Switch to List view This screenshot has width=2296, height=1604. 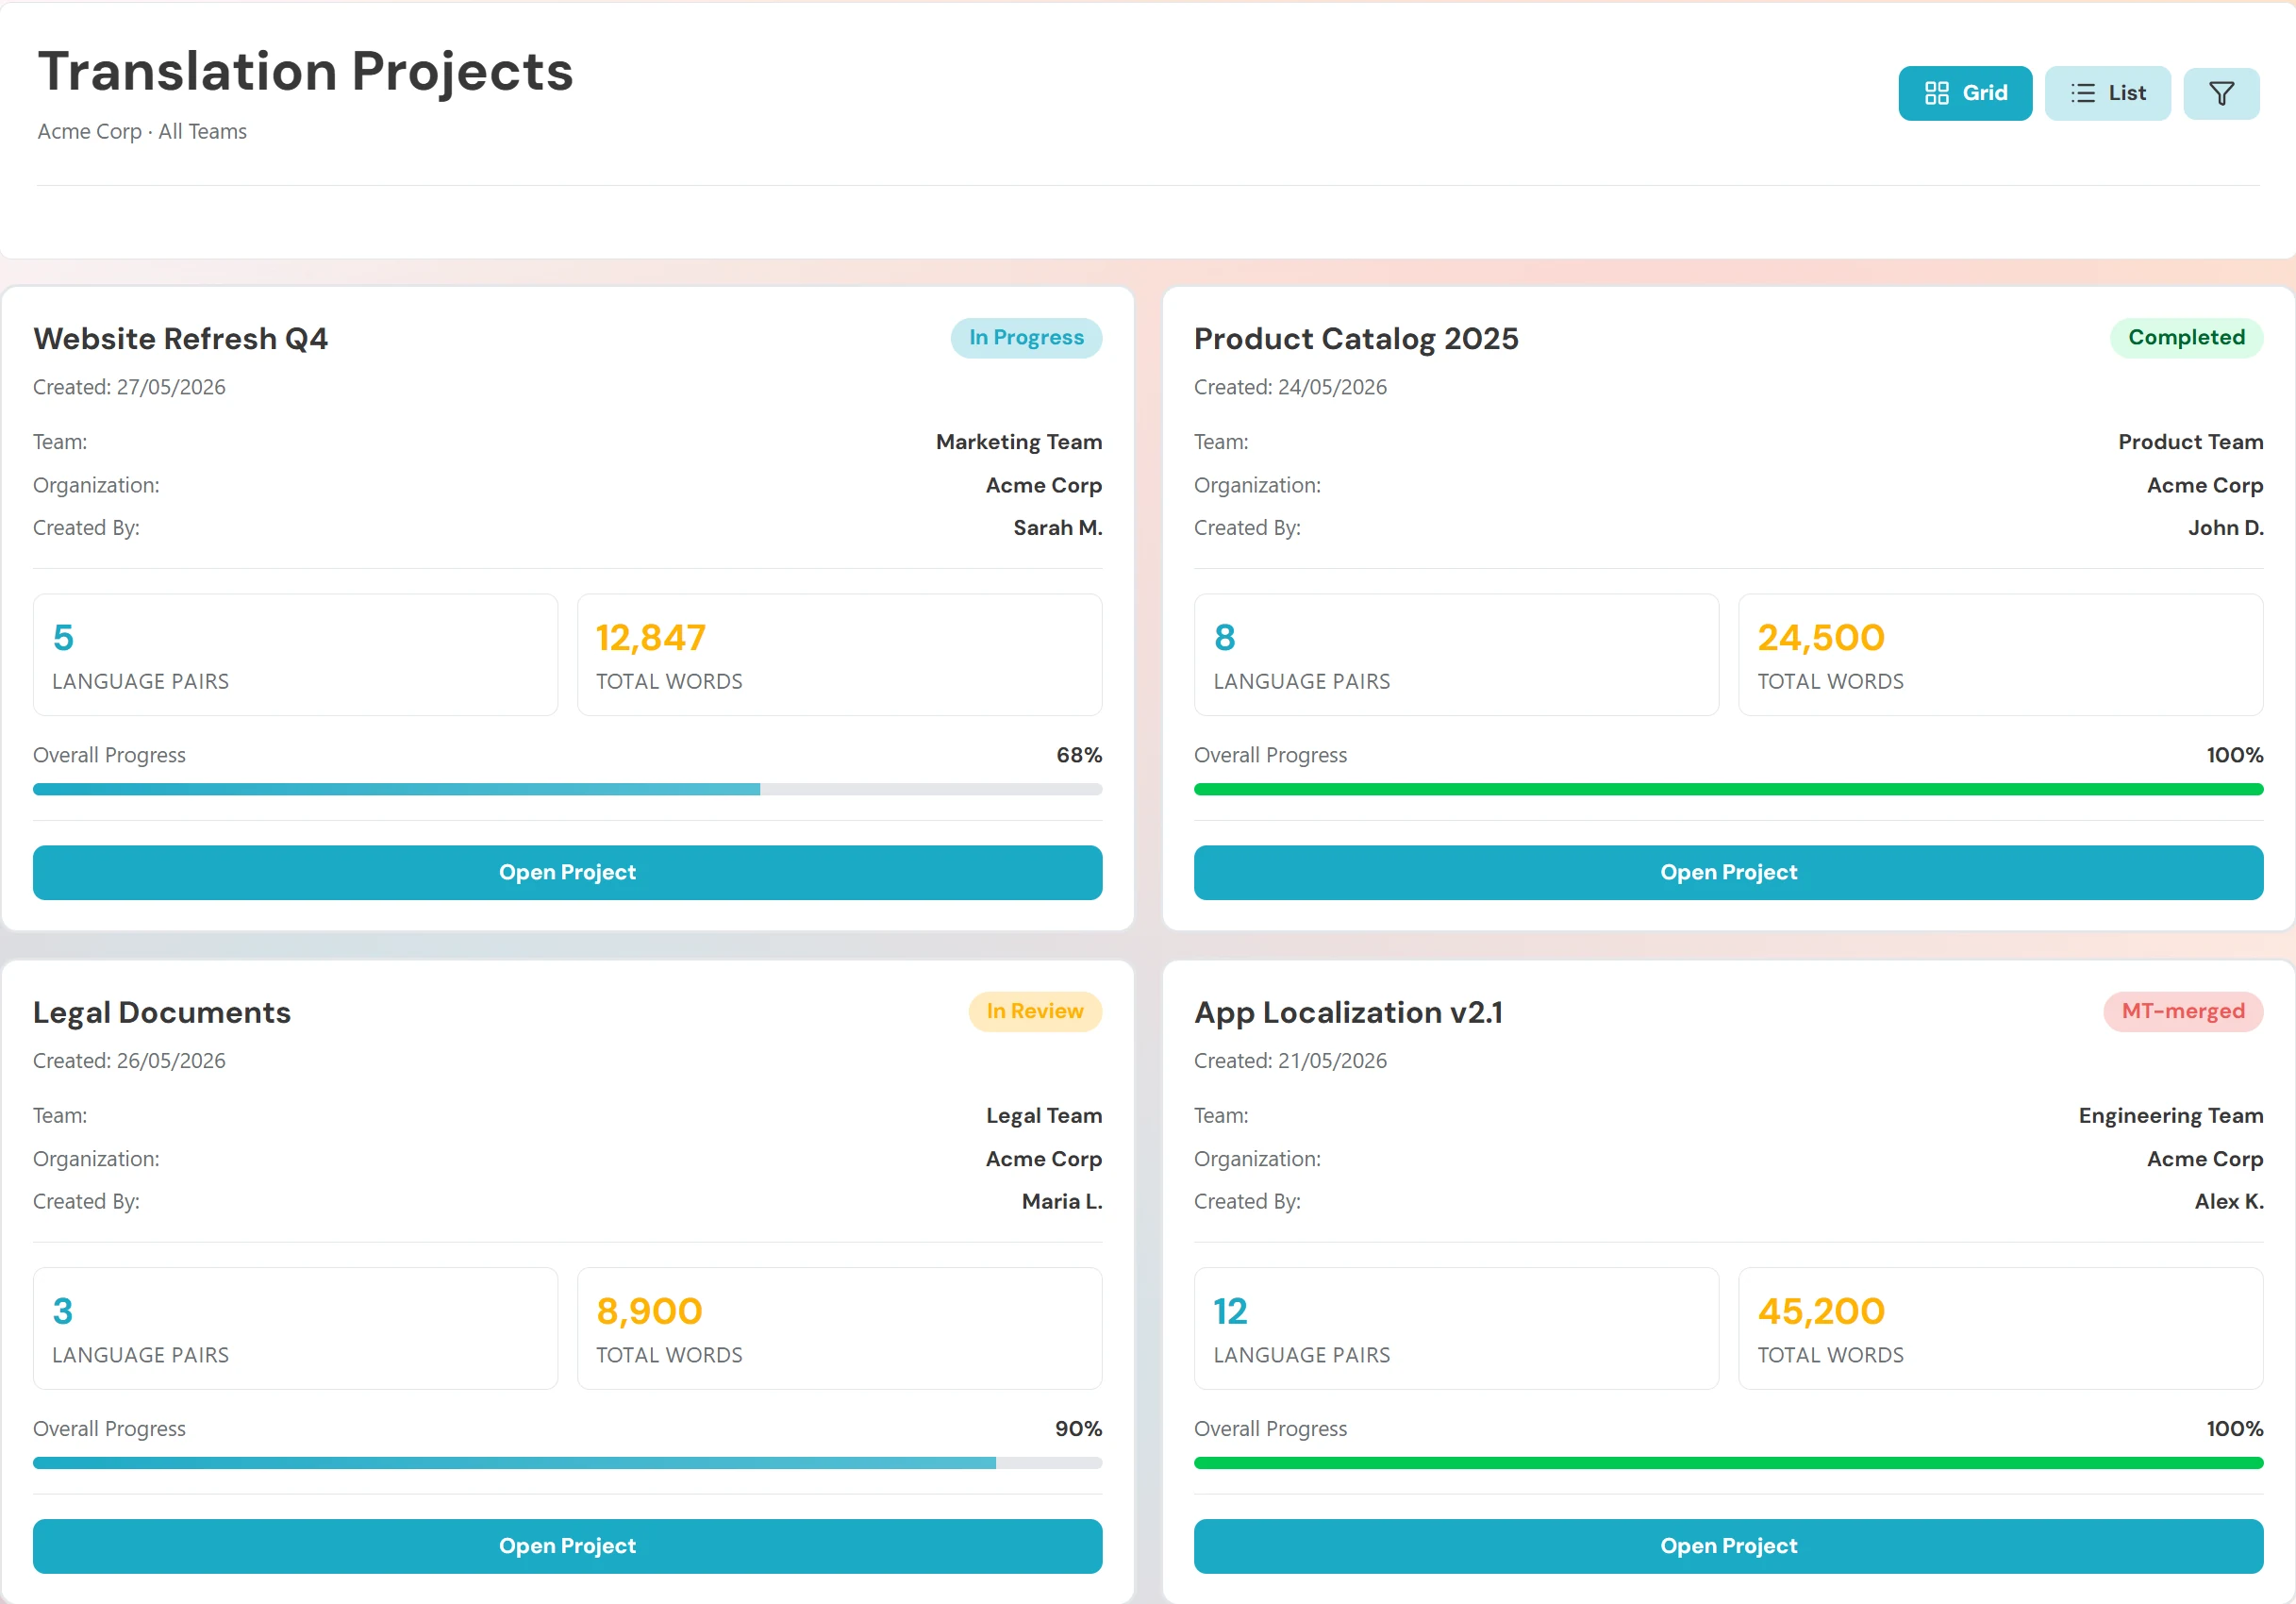point(2107,93)
